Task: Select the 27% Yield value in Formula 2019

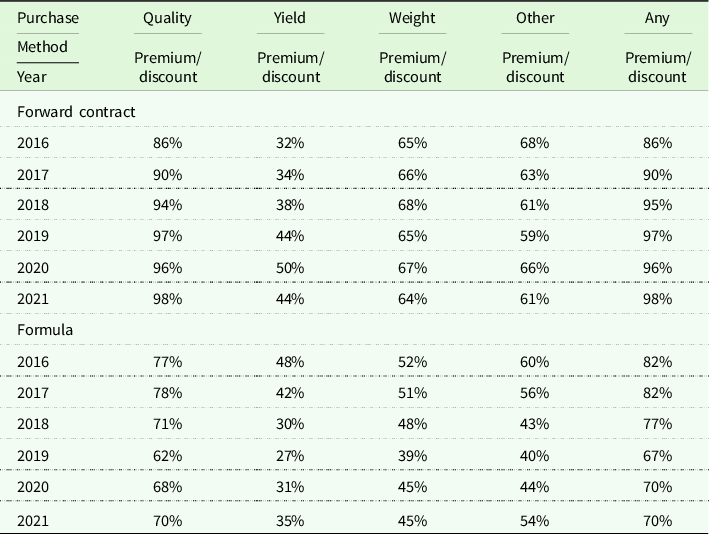Action: point(289,455)
